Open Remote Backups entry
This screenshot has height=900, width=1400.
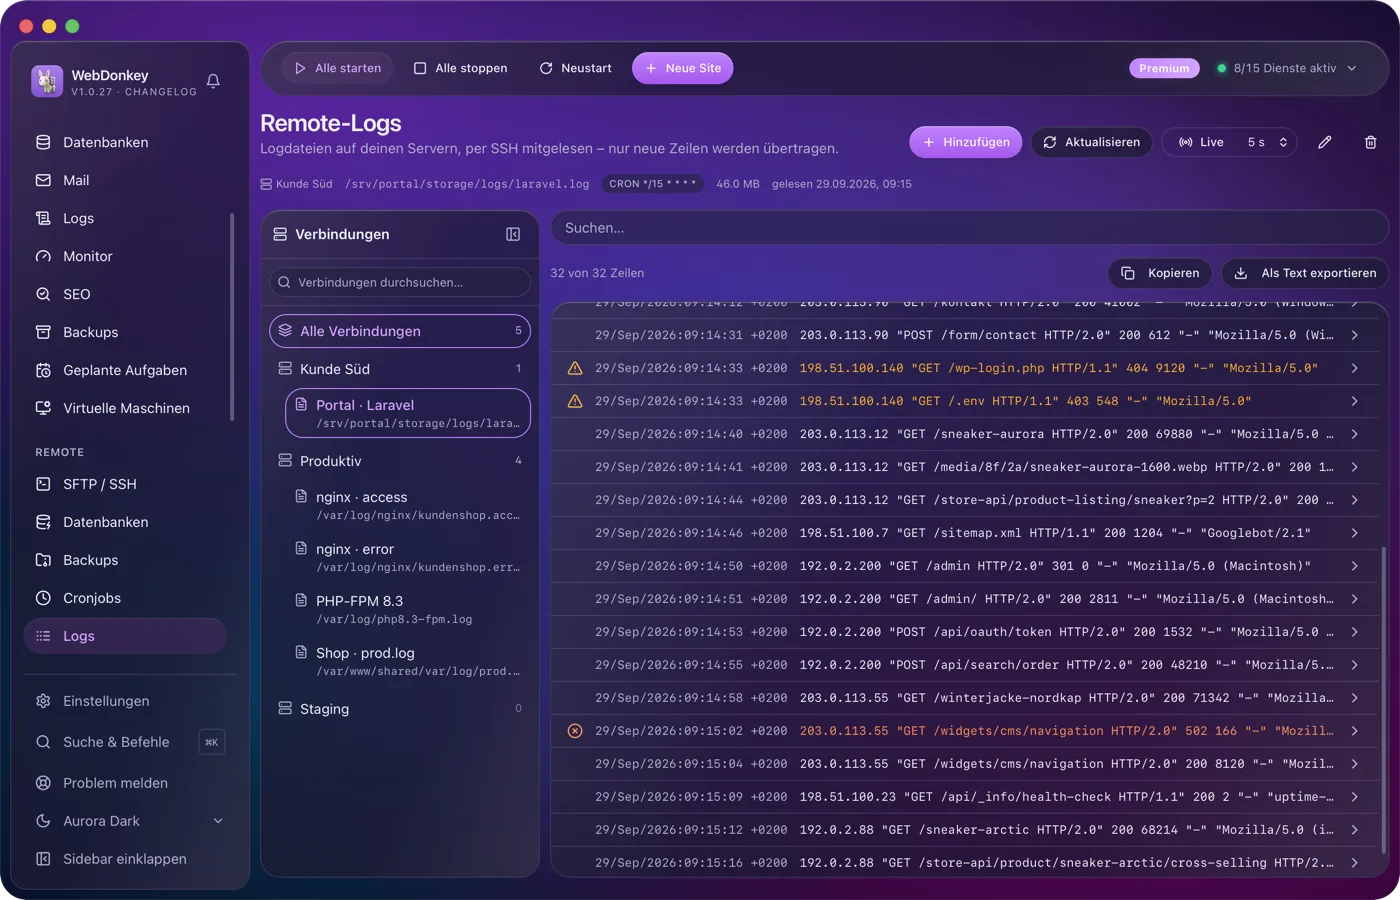(x=126, y=560)
